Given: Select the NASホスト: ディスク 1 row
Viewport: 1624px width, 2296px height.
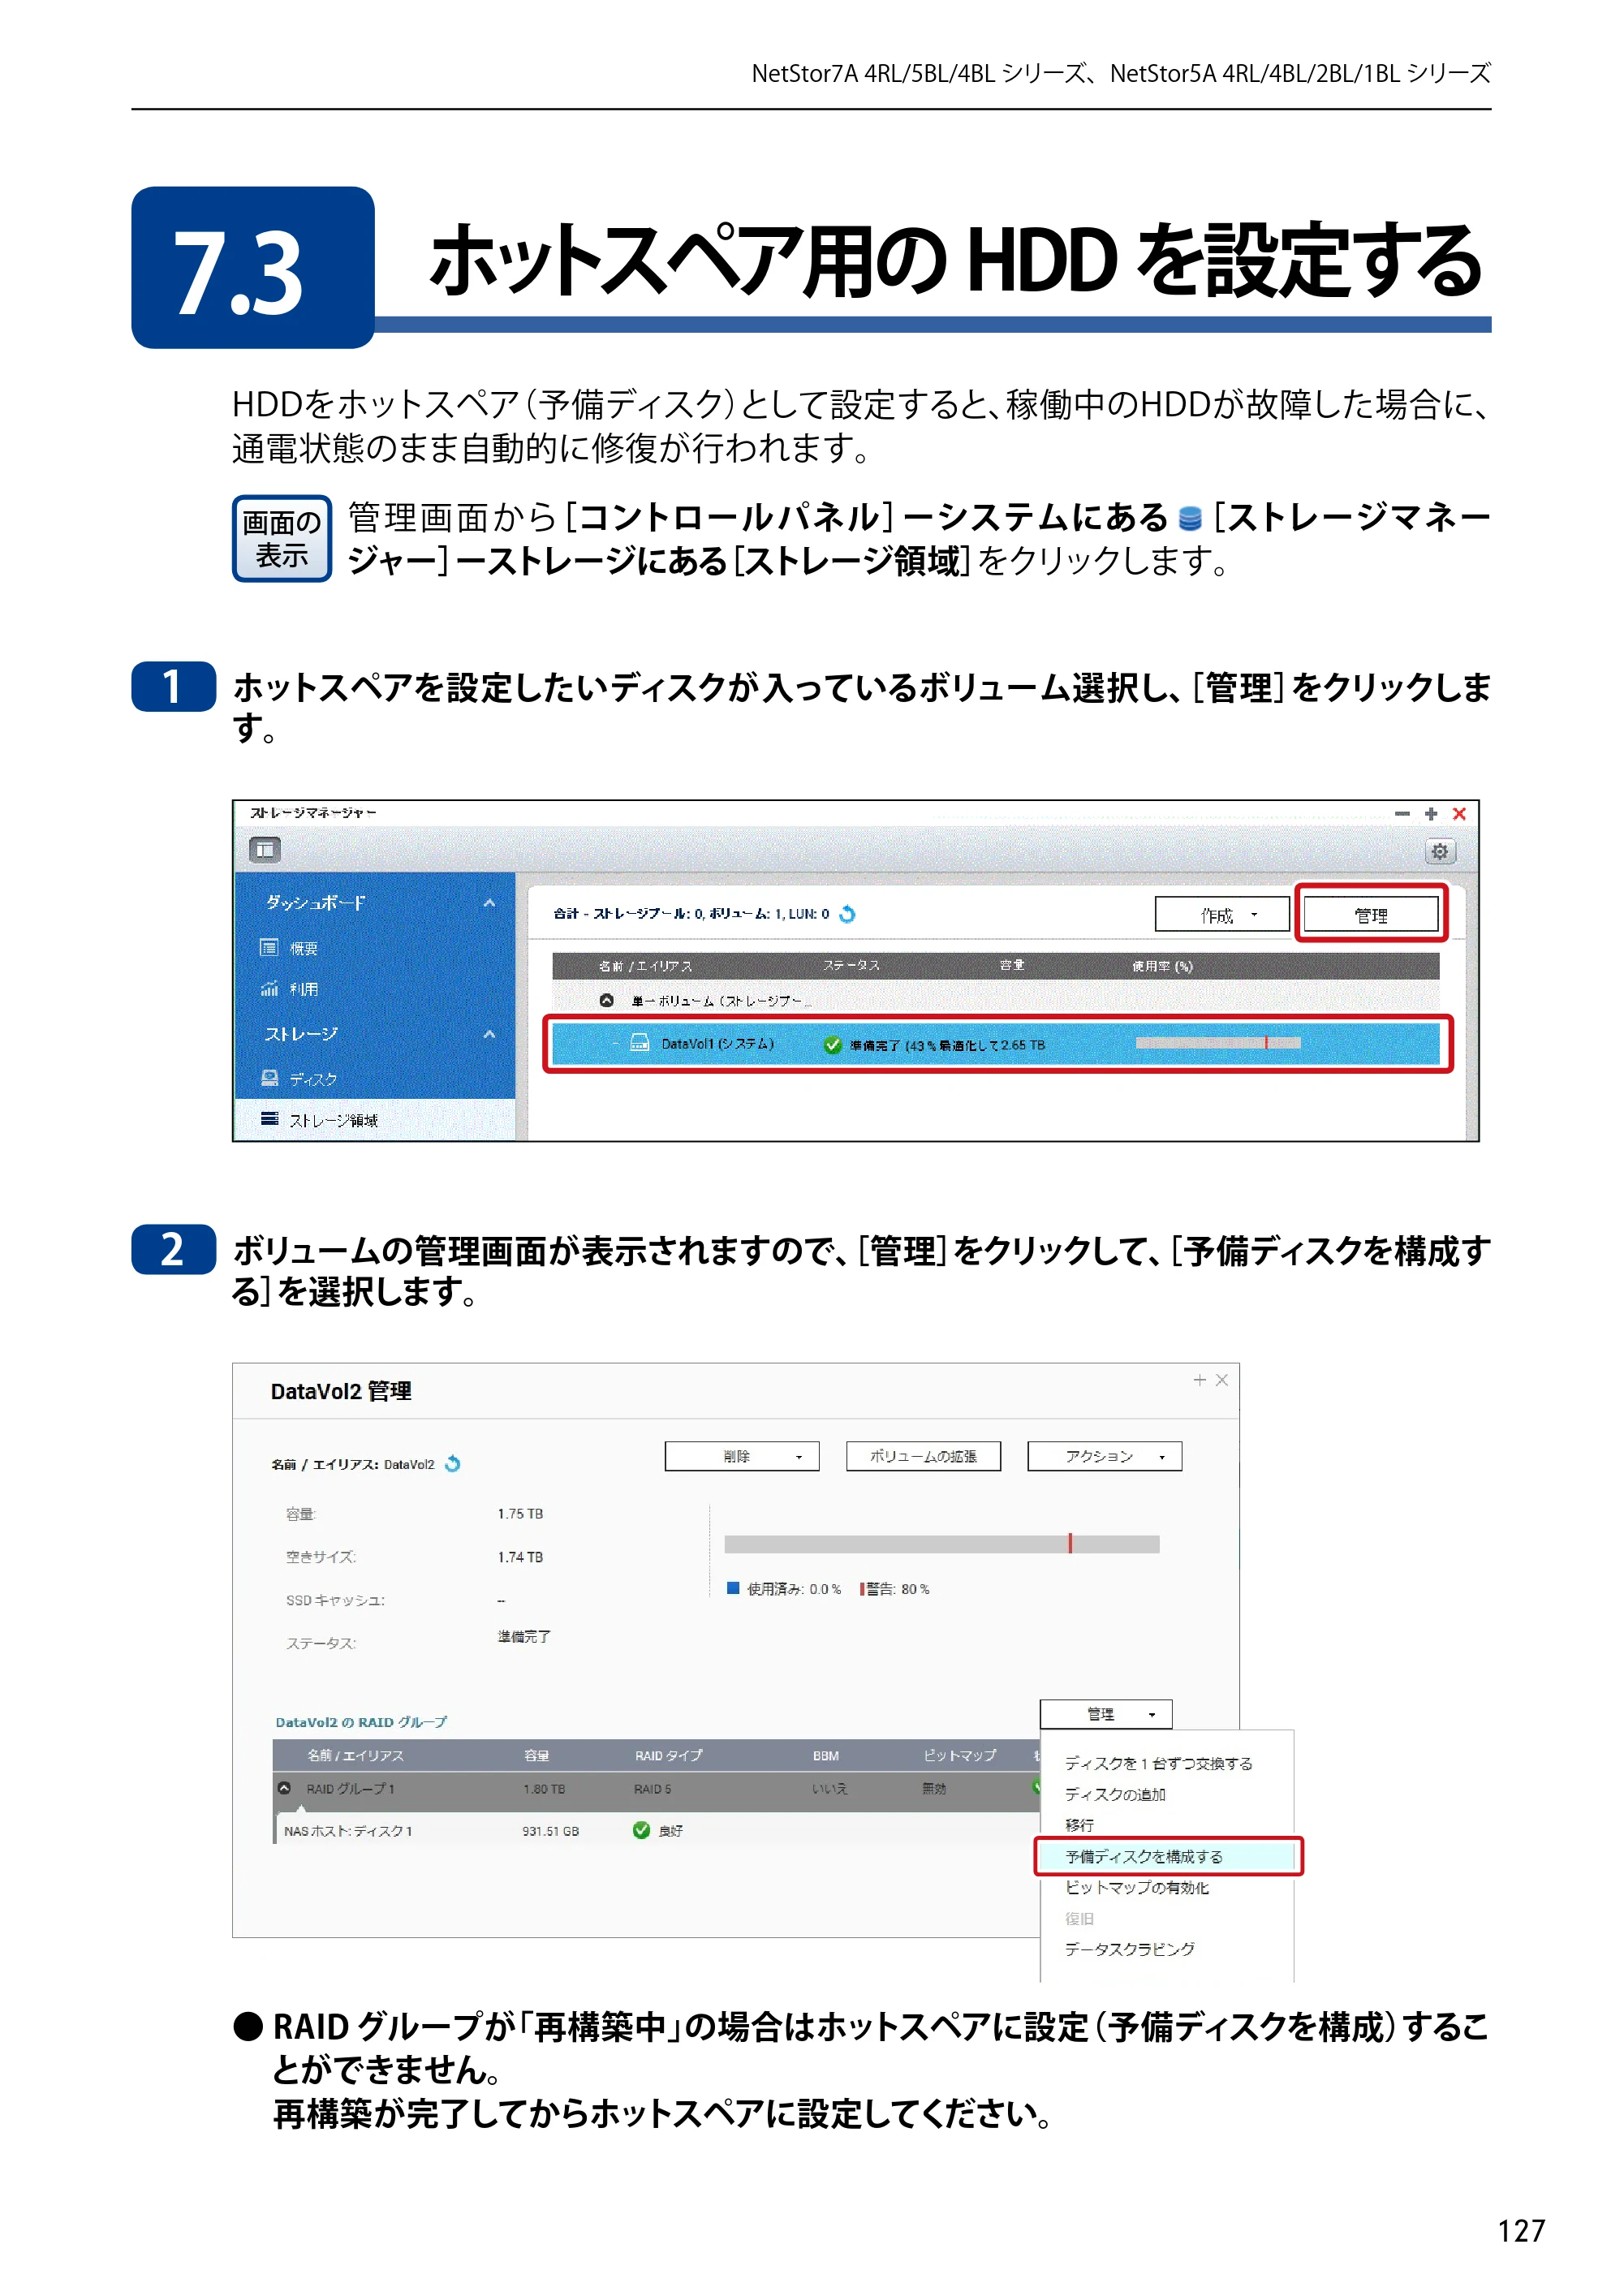Looking at the screenshot, I should click(x=656, y=1830).
